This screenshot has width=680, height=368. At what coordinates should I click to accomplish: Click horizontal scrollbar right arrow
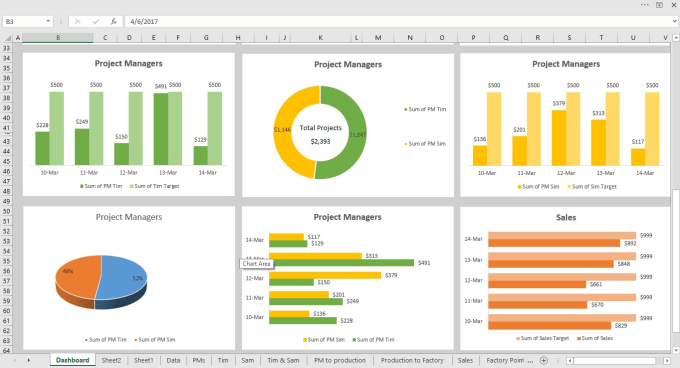pyautogui.click(x=667, y=361)
